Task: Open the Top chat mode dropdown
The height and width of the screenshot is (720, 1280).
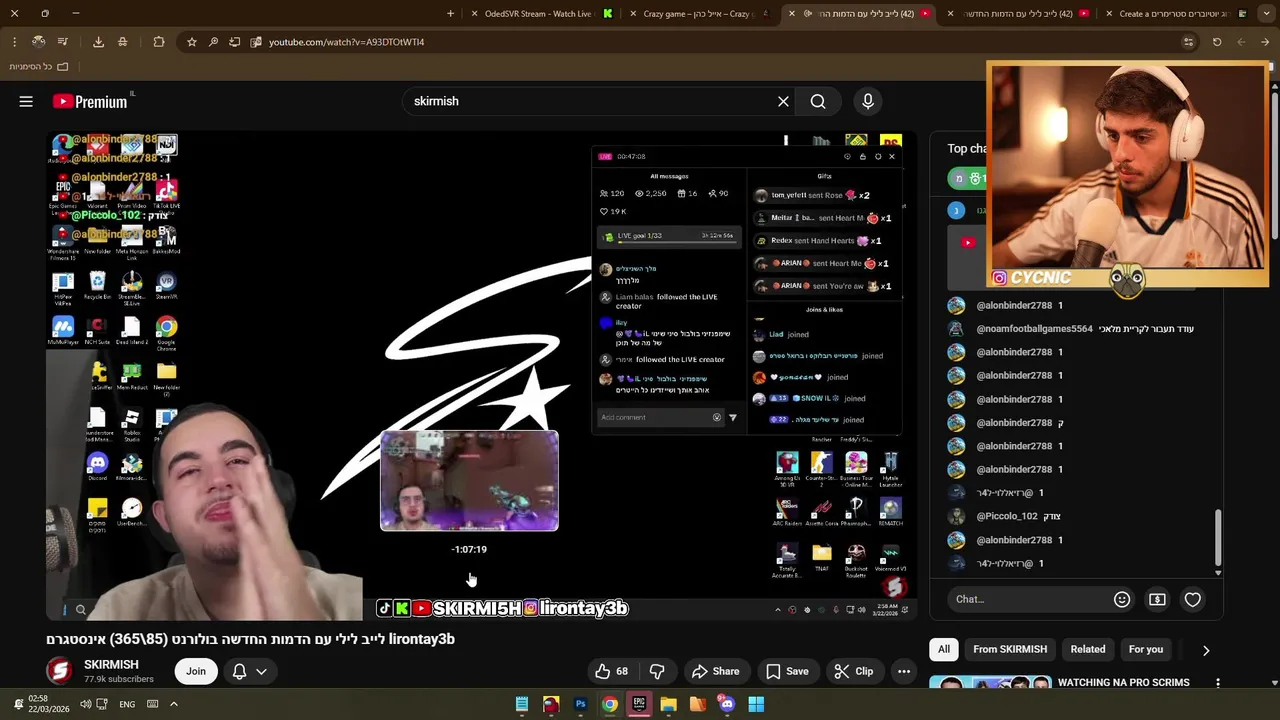Action: [x=966, y=148]
